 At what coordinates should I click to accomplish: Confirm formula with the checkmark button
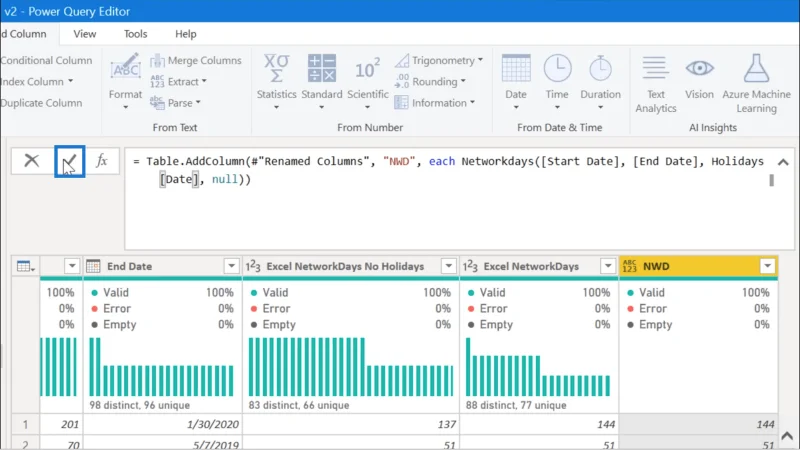(69, 161)
